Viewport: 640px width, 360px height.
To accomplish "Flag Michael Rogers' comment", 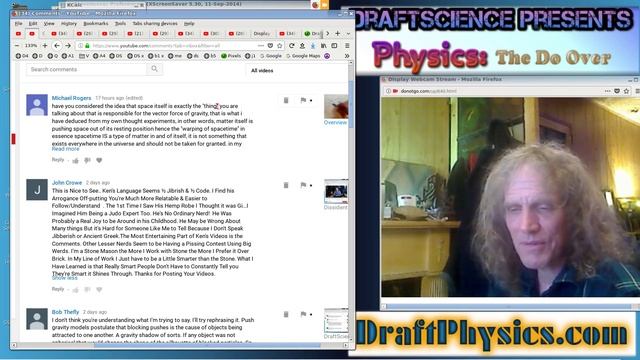I will point(303,100).
